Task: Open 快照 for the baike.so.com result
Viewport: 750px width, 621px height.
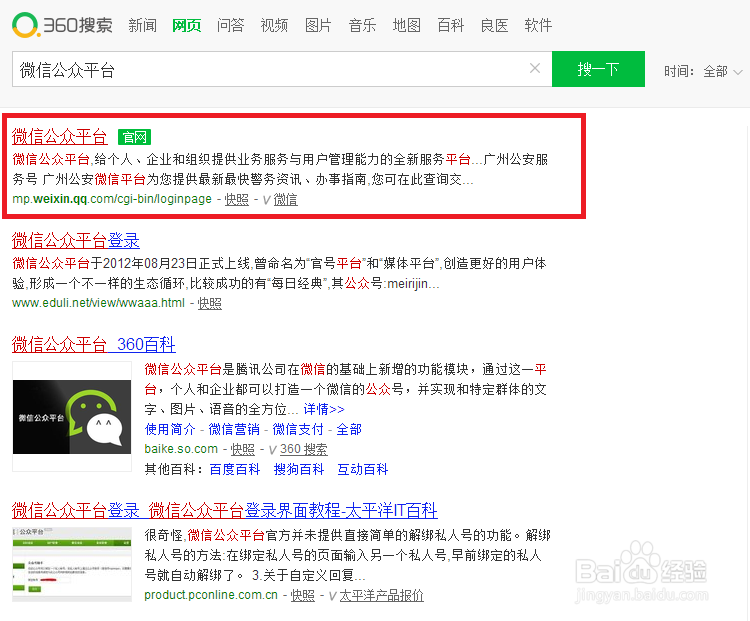Action: click(x=243, y=449)
